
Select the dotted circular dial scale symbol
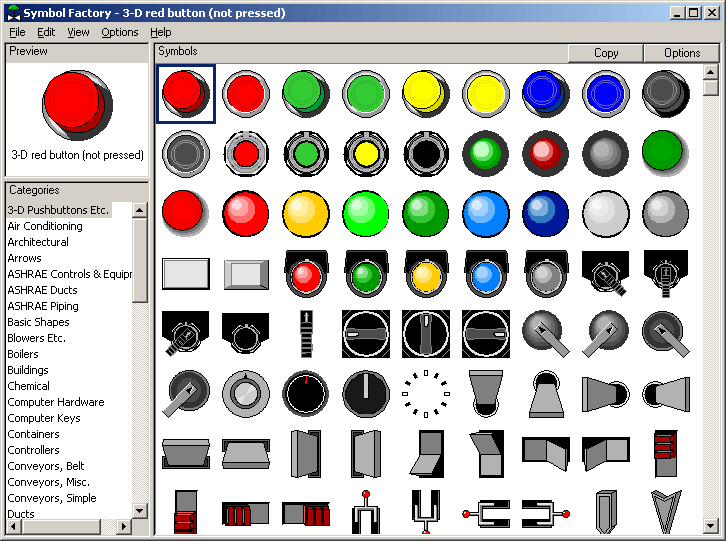coord(426,394)
